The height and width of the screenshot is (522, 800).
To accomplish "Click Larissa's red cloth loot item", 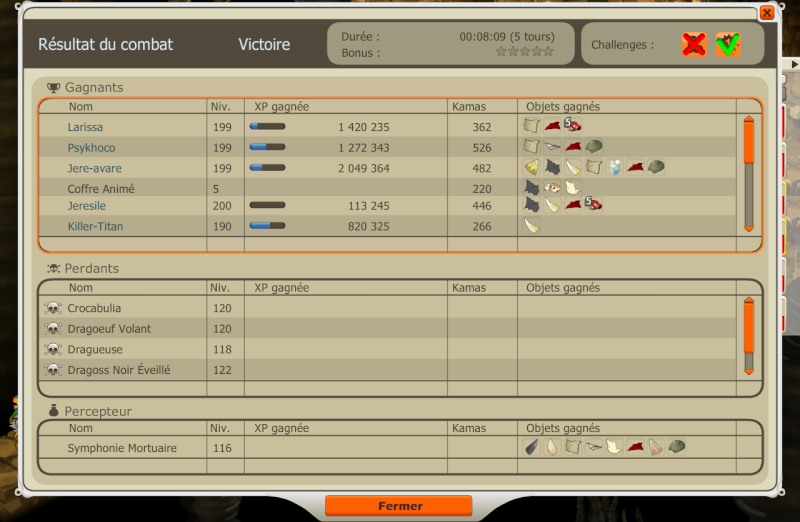I will [x=552, y=126].
